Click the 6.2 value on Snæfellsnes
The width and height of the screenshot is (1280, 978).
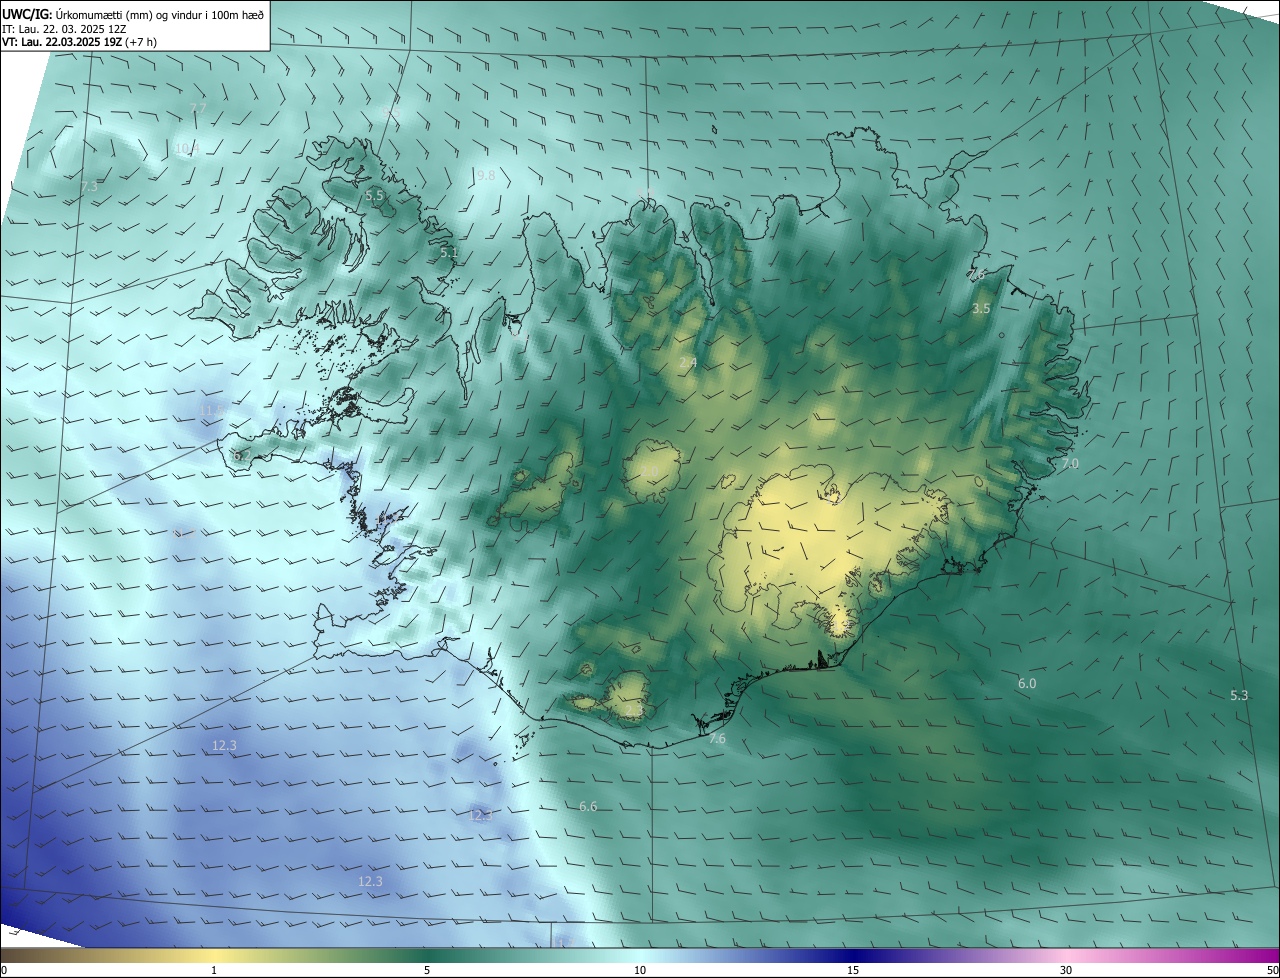click(x=241, y=456)
